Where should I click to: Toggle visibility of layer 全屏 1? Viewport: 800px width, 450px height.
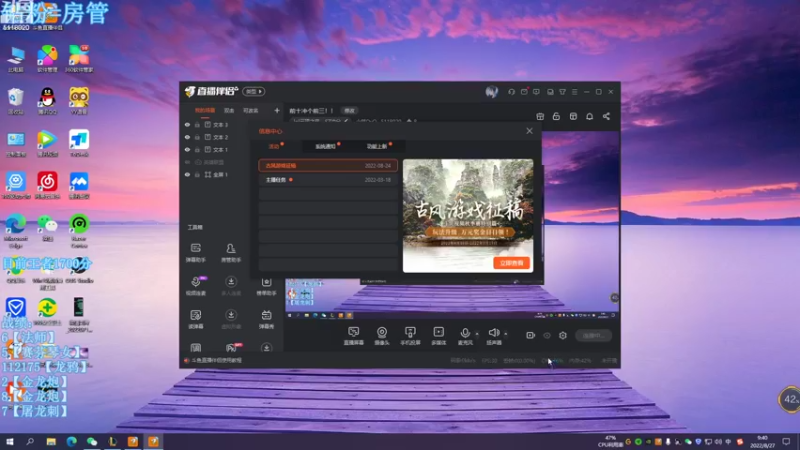[x=187, y=174]
